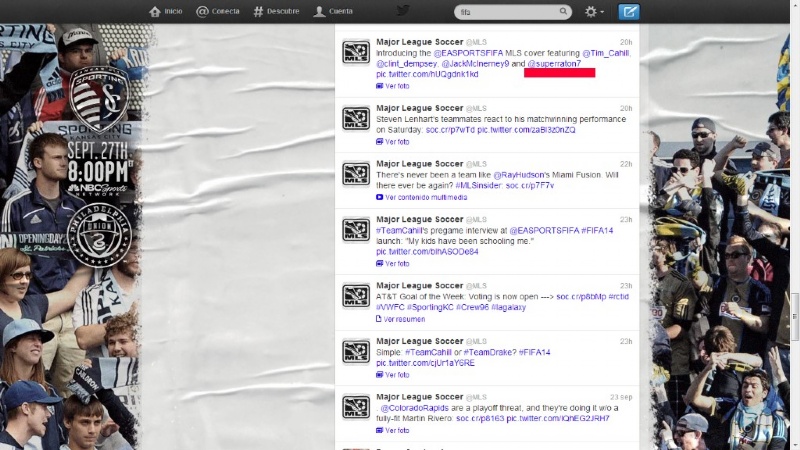
Task: Open link pic.twitter.com/hUQgdnk1kd
Action: [x=427, y=74]
